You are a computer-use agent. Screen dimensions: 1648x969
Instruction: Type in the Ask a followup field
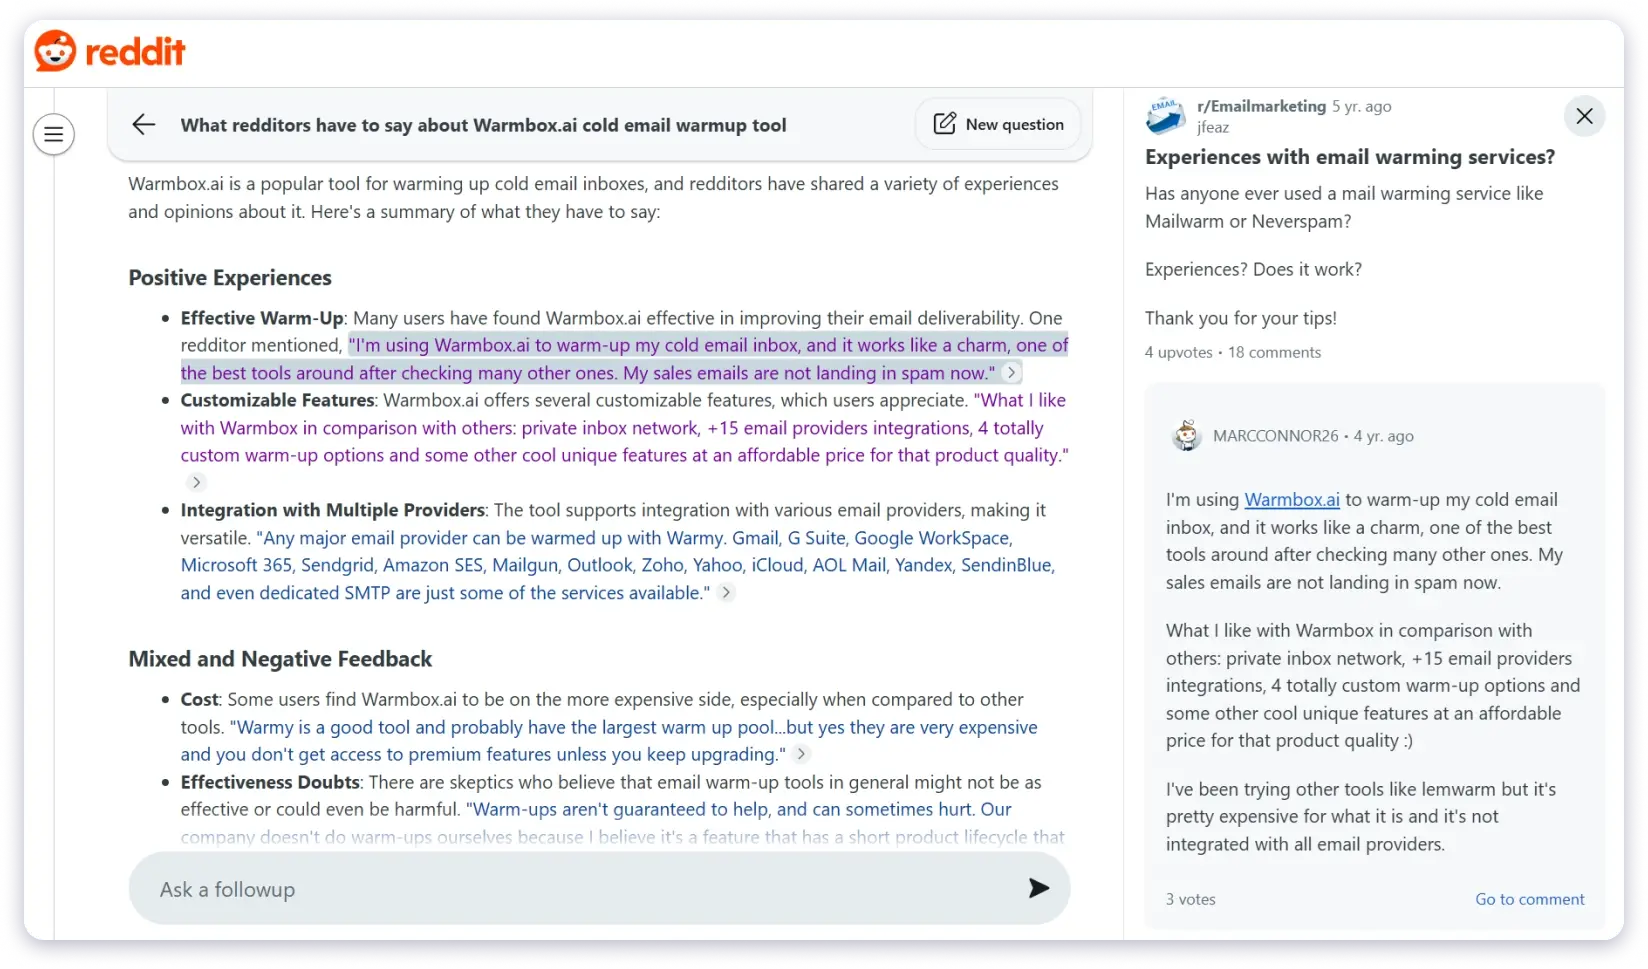580,889
